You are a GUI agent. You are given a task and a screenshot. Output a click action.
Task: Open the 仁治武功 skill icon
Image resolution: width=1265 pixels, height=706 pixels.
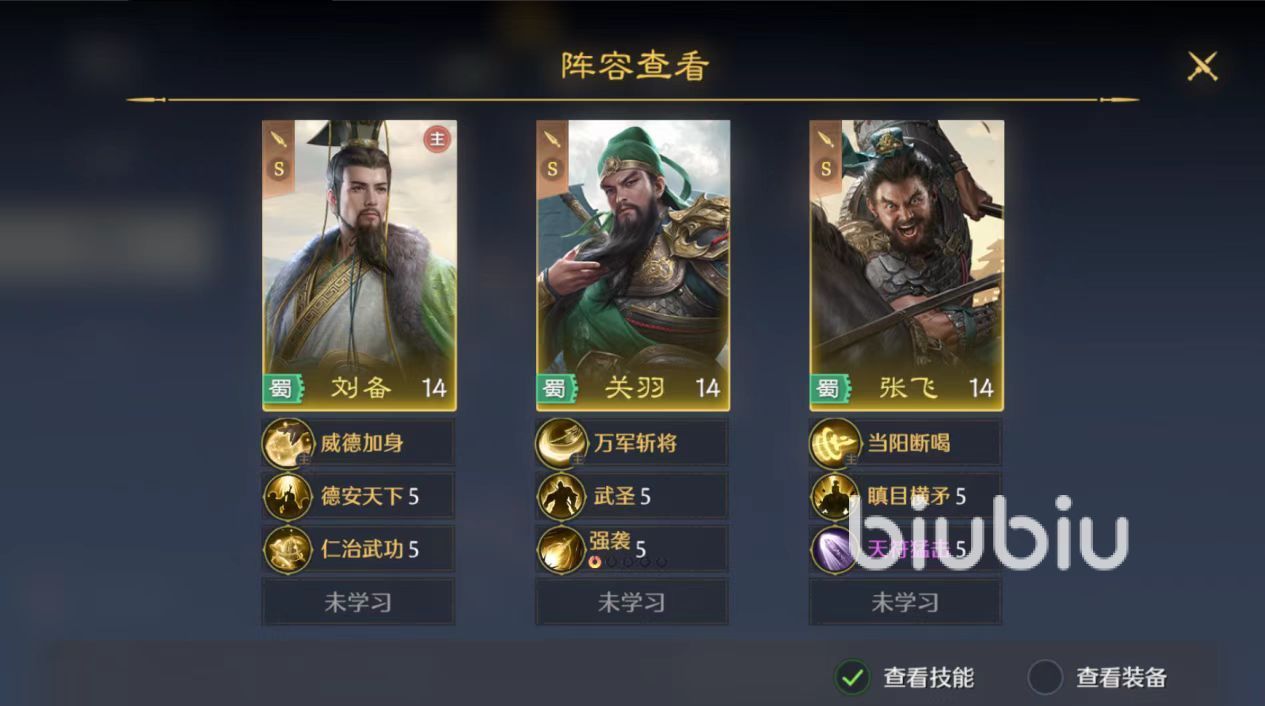288,549
